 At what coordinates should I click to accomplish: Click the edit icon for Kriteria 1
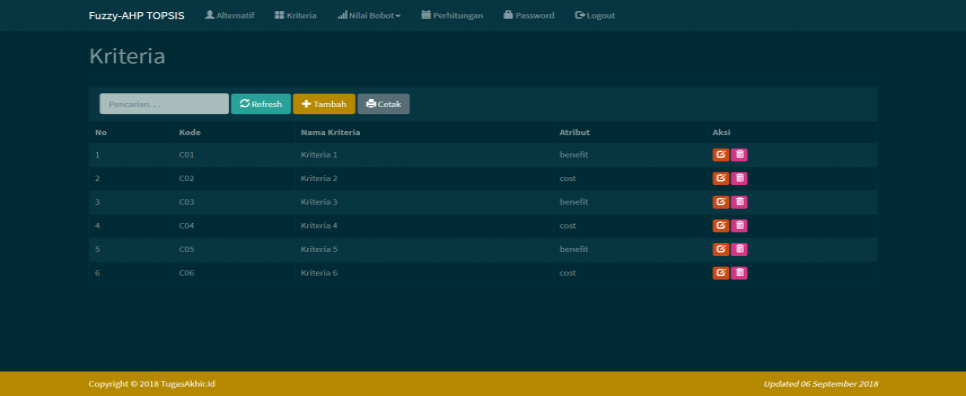[x=720, y=155]
